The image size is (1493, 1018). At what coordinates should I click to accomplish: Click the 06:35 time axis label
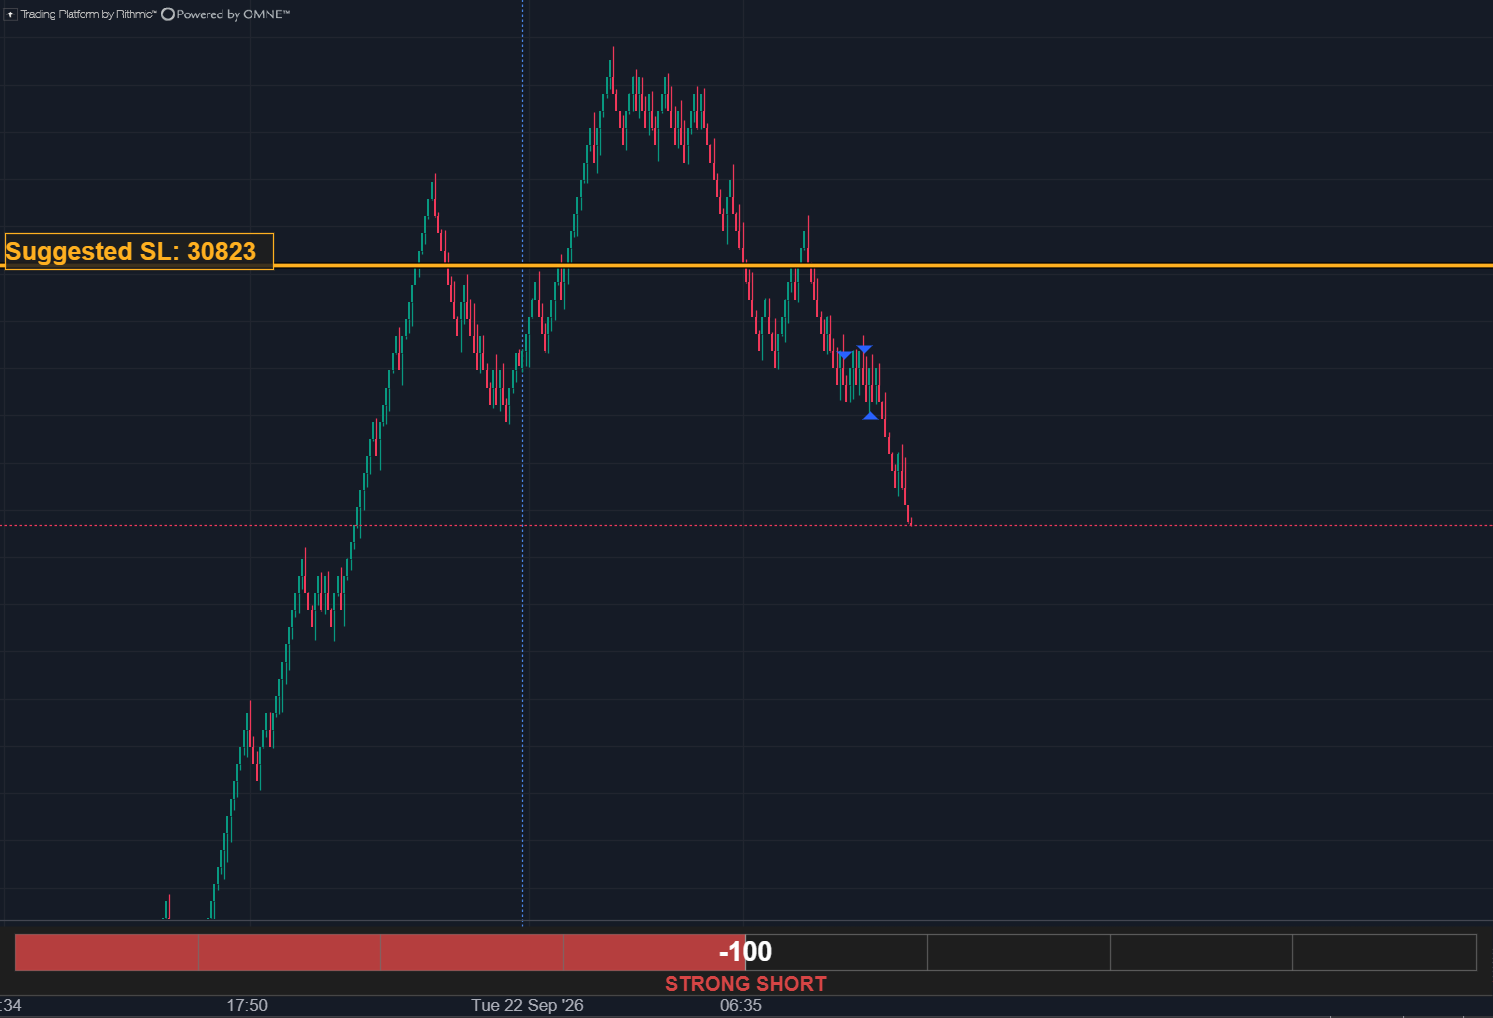pyautogui.click(x=741, y=1005)
